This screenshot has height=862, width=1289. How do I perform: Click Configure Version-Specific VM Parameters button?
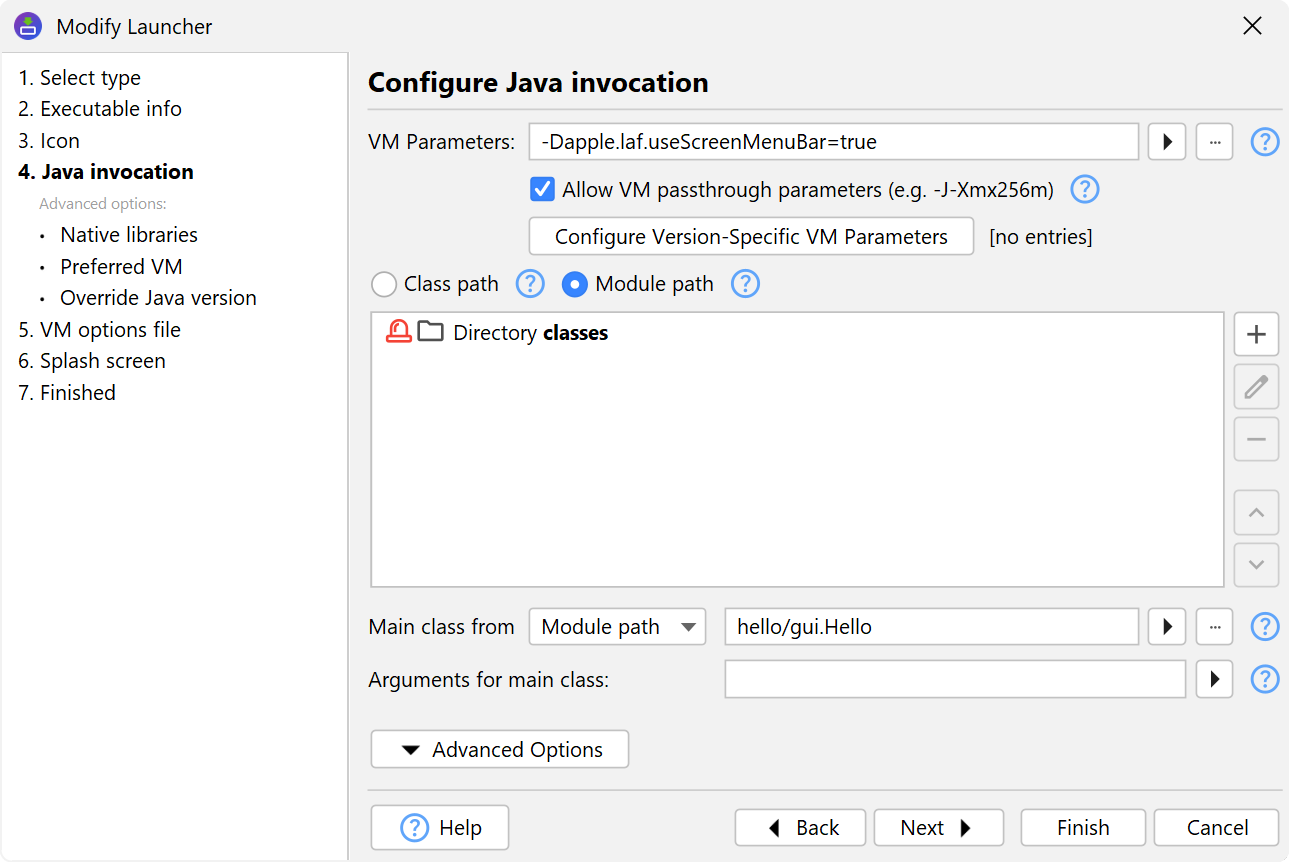(750, 237)
